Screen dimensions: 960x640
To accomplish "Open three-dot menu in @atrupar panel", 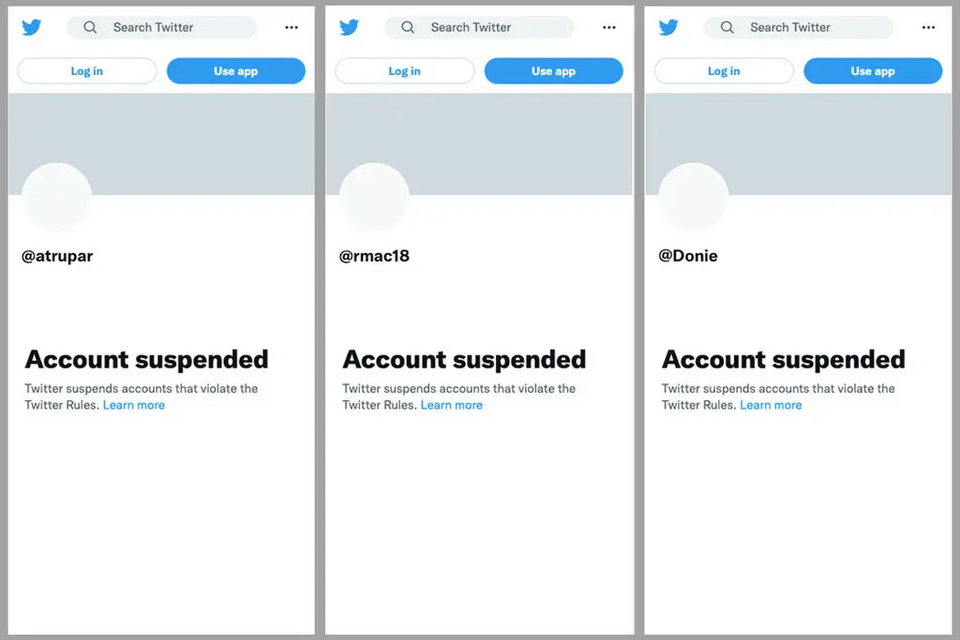I will 291,28.
